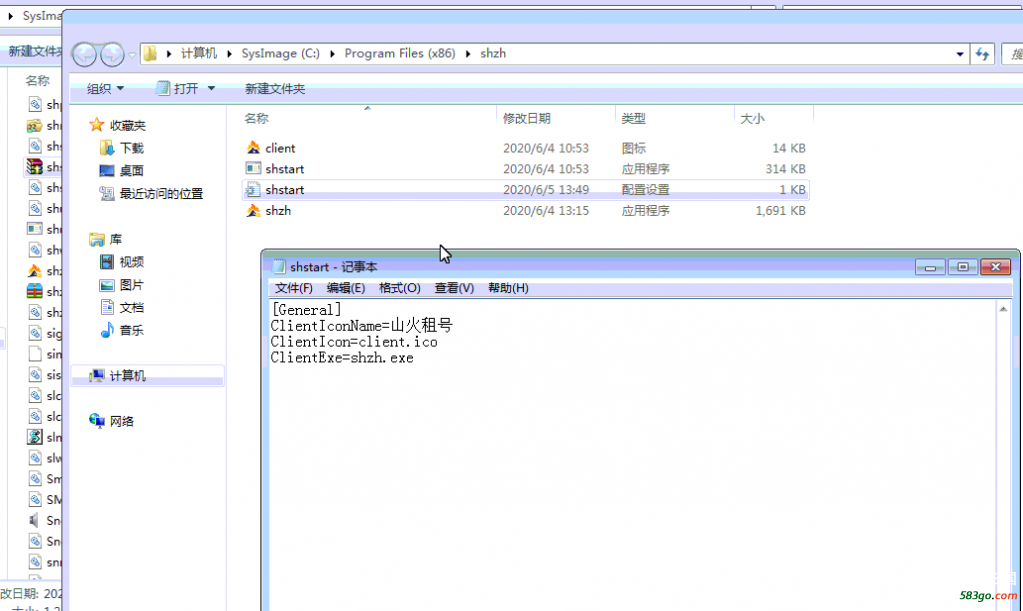
Task: Minimize the shstart Notepad window
Action: click(930, 267)
